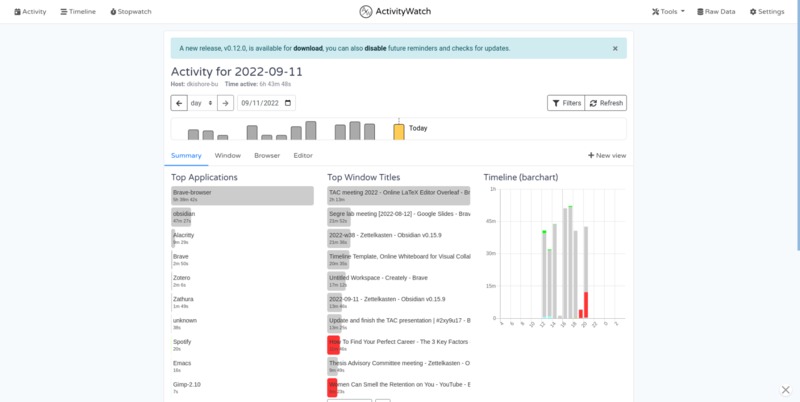The width and height of the screenshot is (800, 402).
Task: Open the day period selector
Action: [x=202, y=103]
